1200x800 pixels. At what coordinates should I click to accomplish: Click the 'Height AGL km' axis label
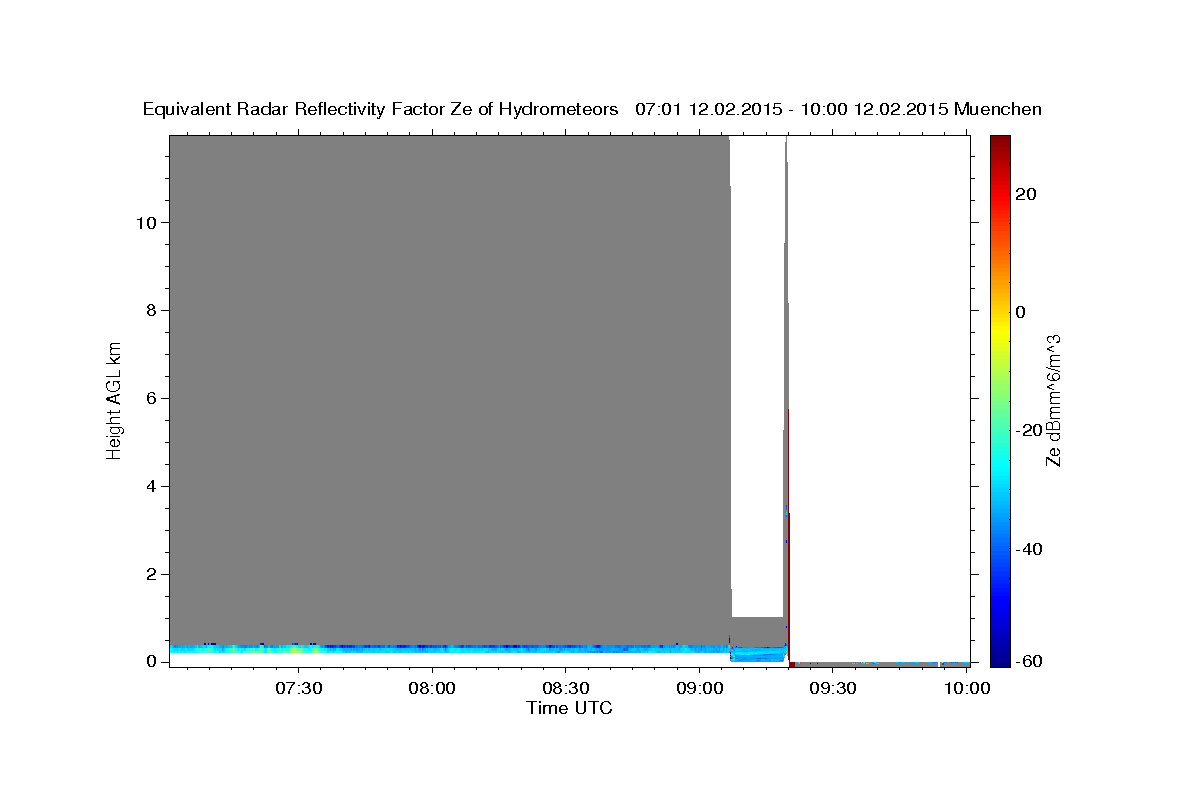[114, 399]
